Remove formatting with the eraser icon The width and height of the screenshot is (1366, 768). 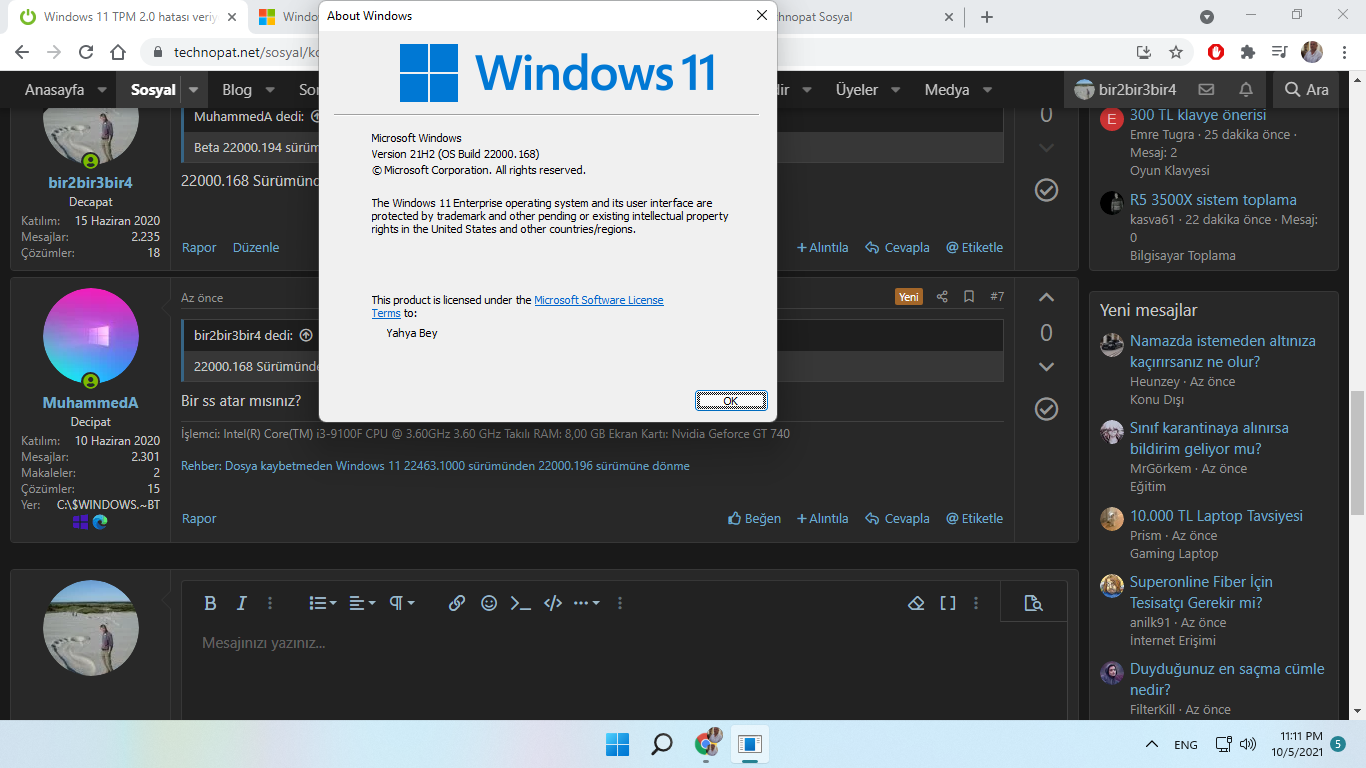click(916, 603)
